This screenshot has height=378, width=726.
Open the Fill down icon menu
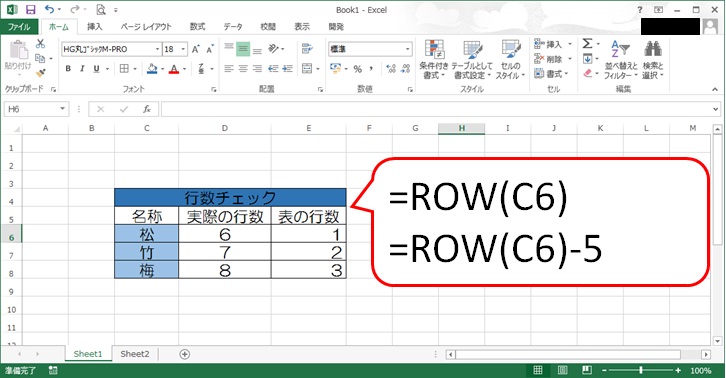[x=587, y=59]
